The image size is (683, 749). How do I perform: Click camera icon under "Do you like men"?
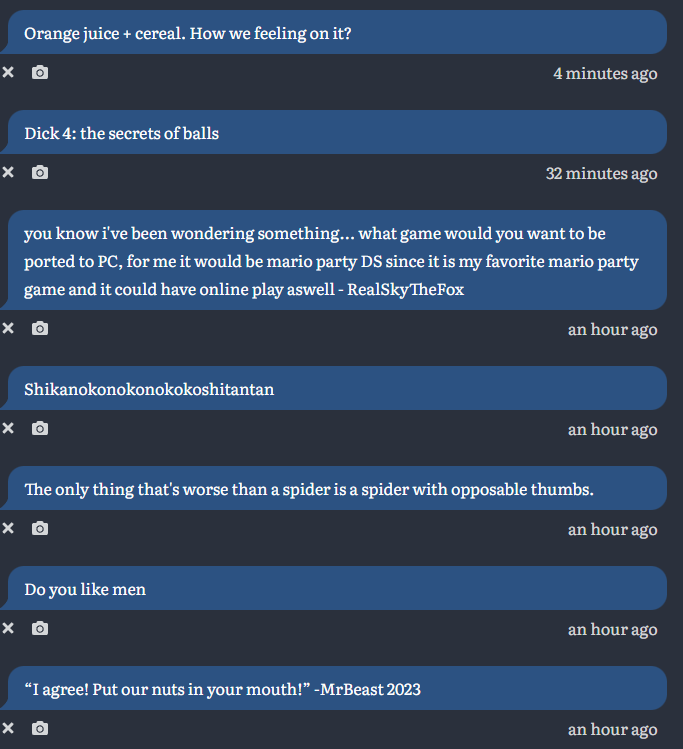[x=40, y=628]
